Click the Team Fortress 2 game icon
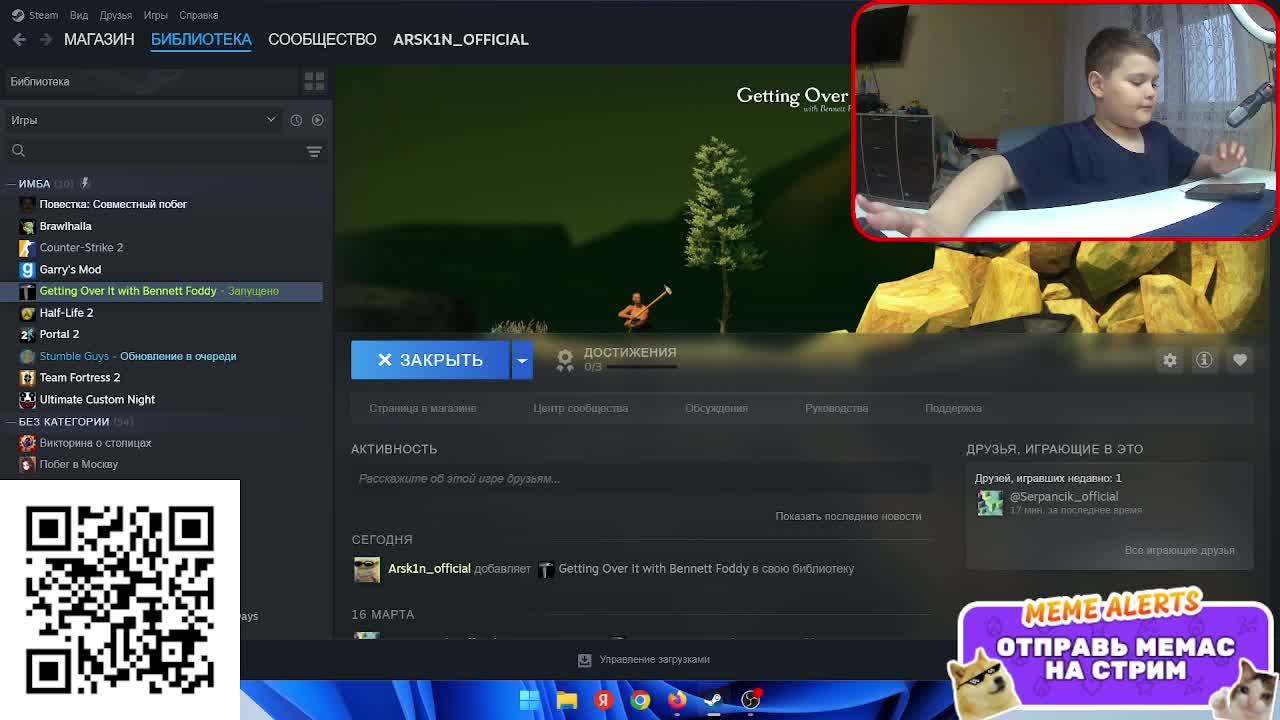The width and height of the screenshot is (1280, 720). pos(27,378)
